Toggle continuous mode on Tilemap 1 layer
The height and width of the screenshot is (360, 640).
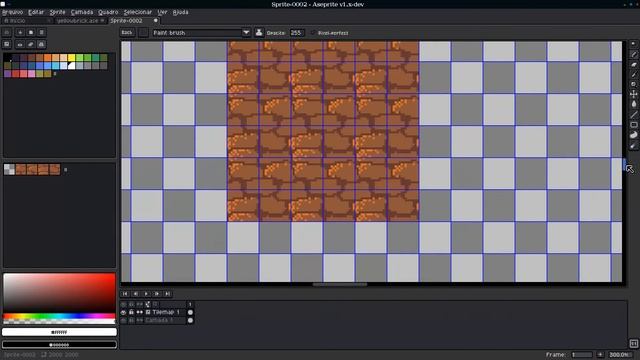pyautogui.click(x=140, y=312)
